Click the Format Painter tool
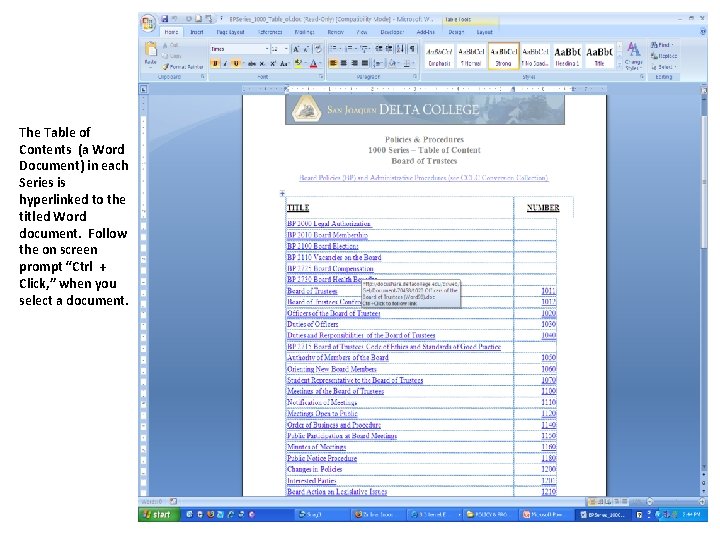The image size is (720, 540). click(182, 67)
